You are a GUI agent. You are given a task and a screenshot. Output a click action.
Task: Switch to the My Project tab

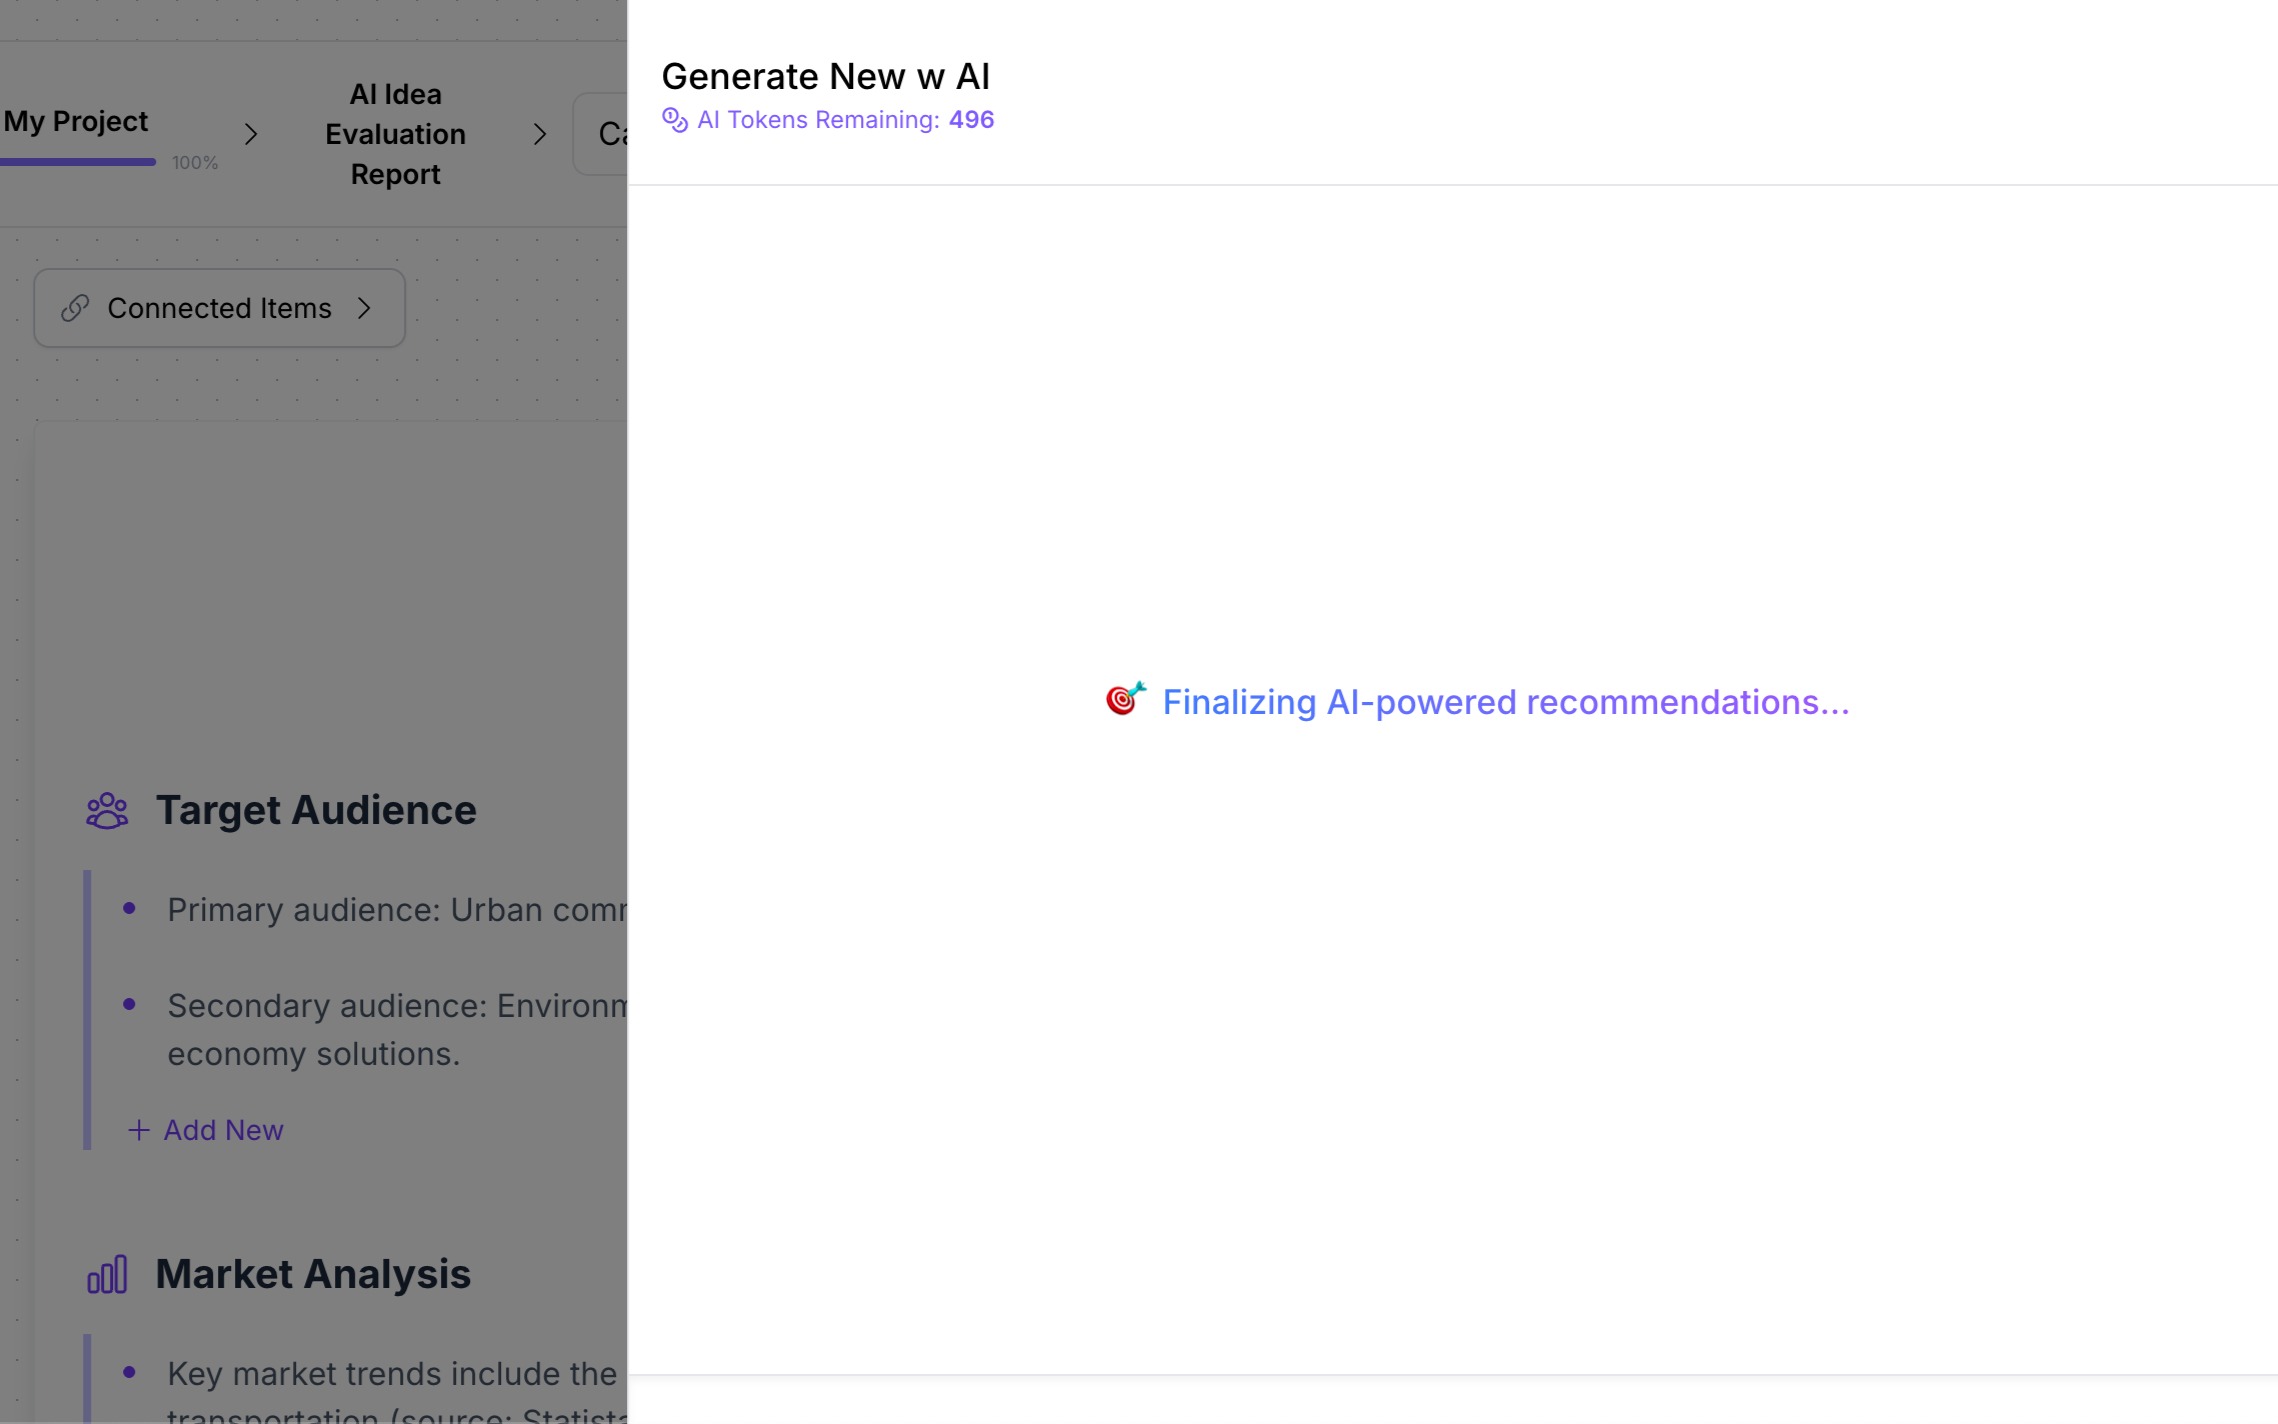pyautogui.click(x=76, y=122)
